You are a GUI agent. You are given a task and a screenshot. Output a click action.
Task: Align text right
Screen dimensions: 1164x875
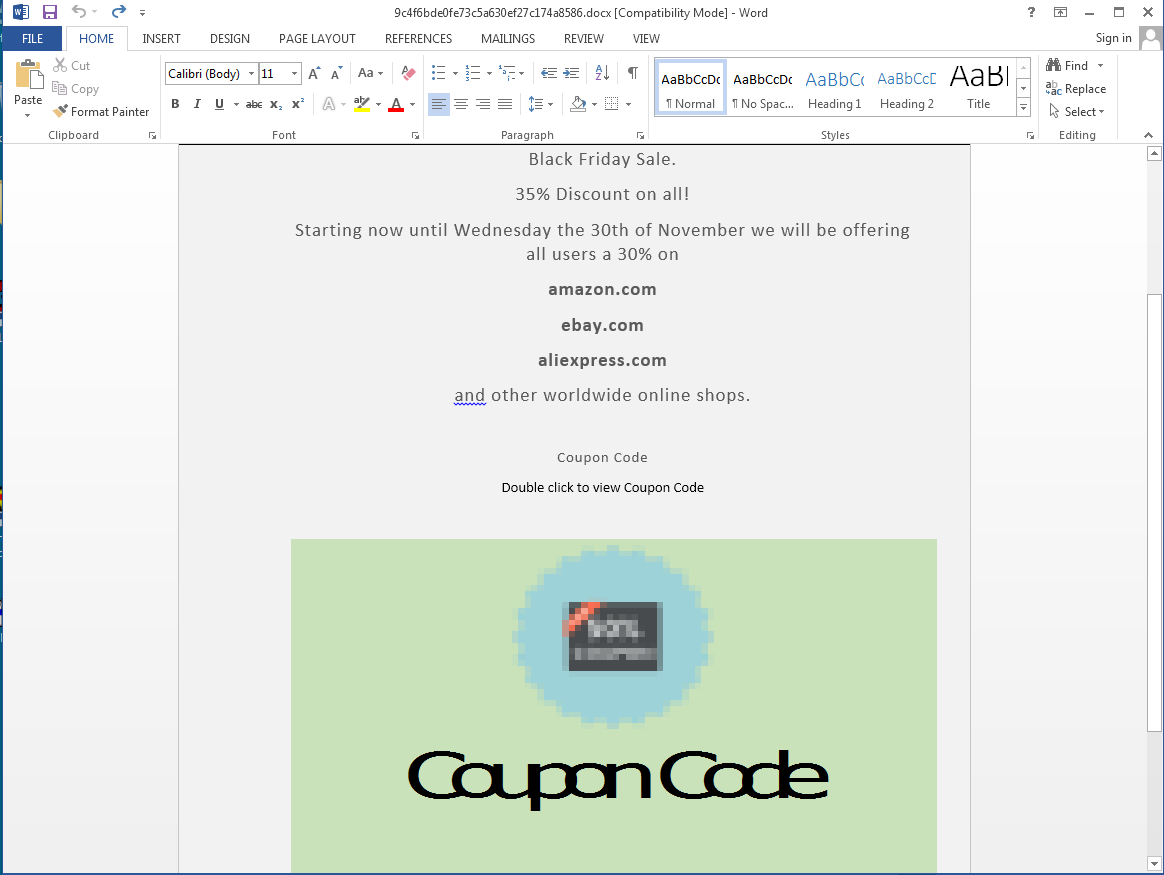[483, 104]
